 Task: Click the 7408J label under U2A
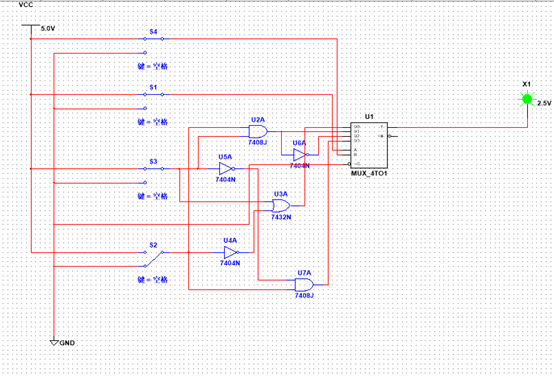point(258,142)
